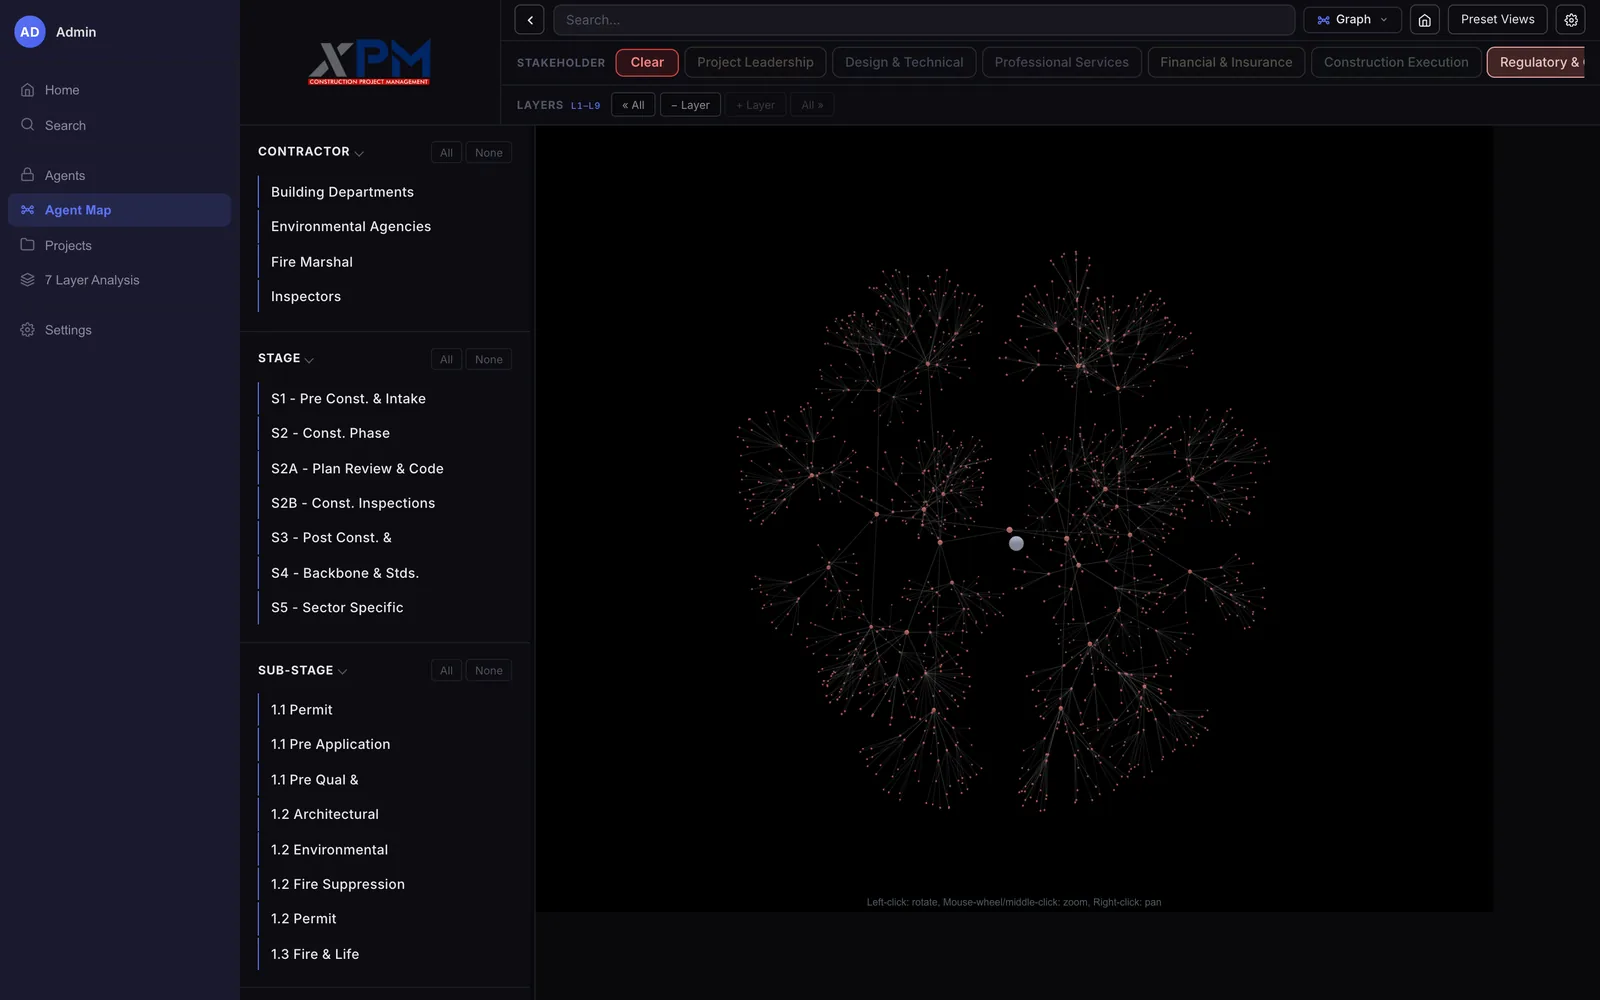
Task: Click the Search magnifier in sidebar
Action: [28, 125]
